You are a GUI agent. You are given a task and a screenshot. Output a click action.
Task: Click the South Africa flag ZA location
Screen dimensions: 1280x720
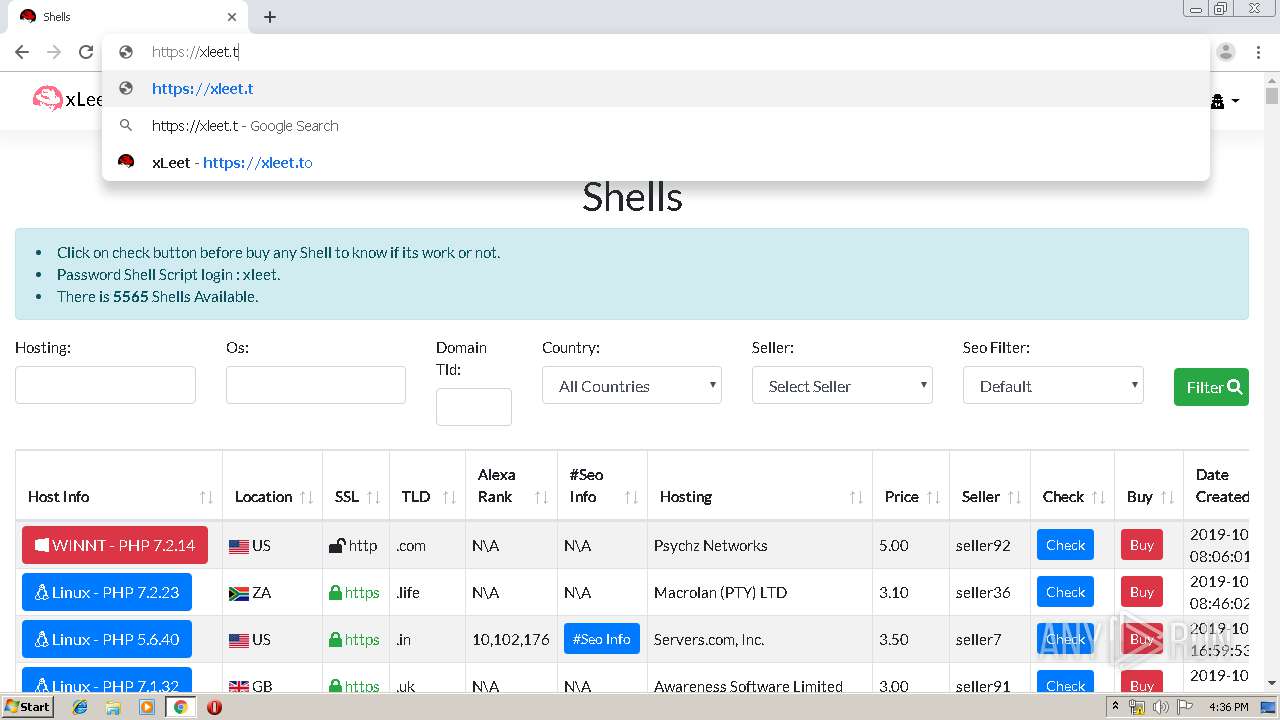coord(250,592)
